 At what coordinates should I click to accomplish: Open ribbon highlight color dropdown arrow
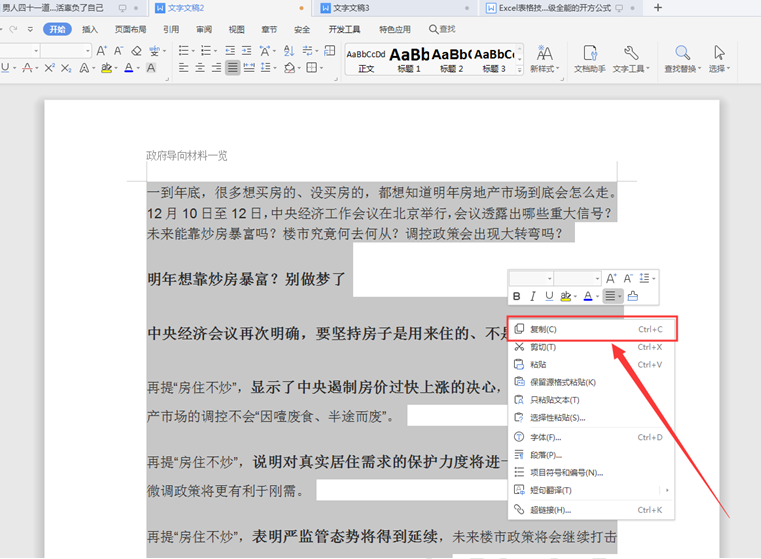tap(116, 68)
